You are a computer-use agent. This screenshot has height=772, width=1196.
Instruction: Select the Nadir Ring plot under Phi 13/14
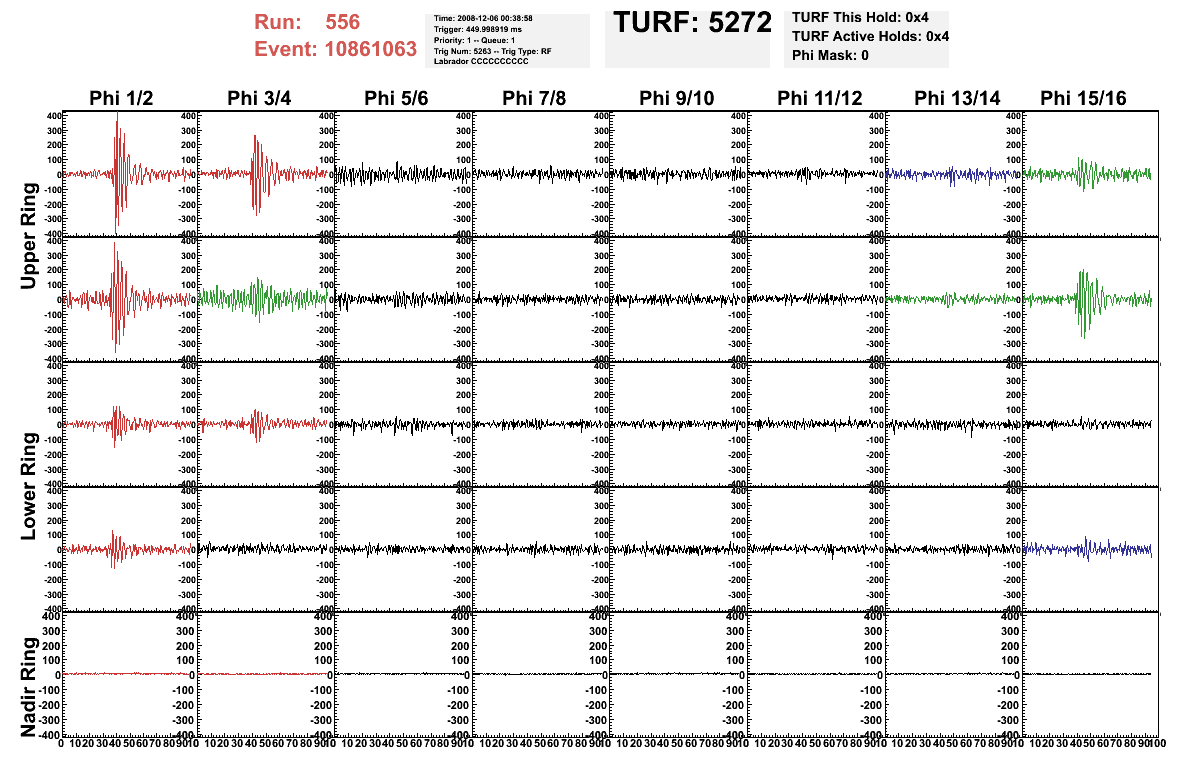953,674
